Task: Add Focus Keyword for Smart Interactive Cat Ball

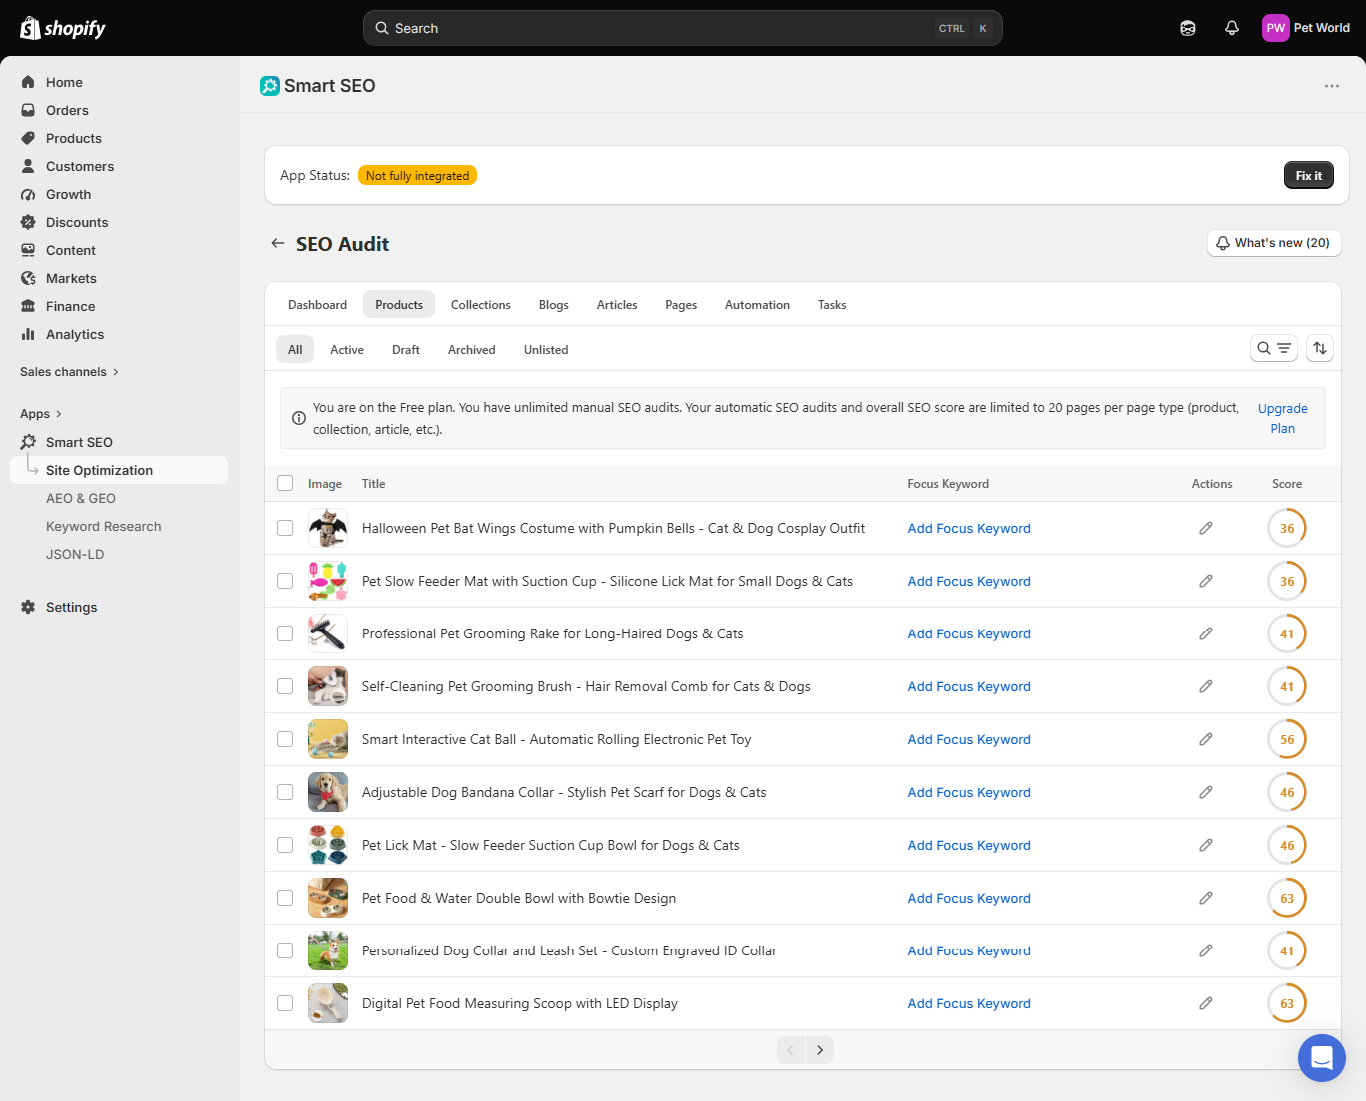Action: tap(969, 739)
